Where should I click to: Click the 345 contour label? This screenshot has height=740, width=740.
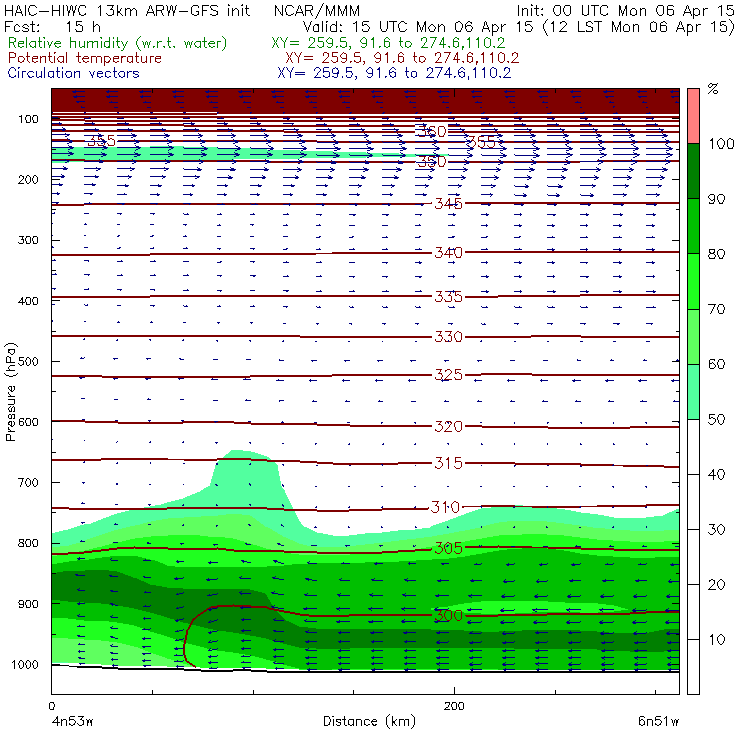coord(448,204)
